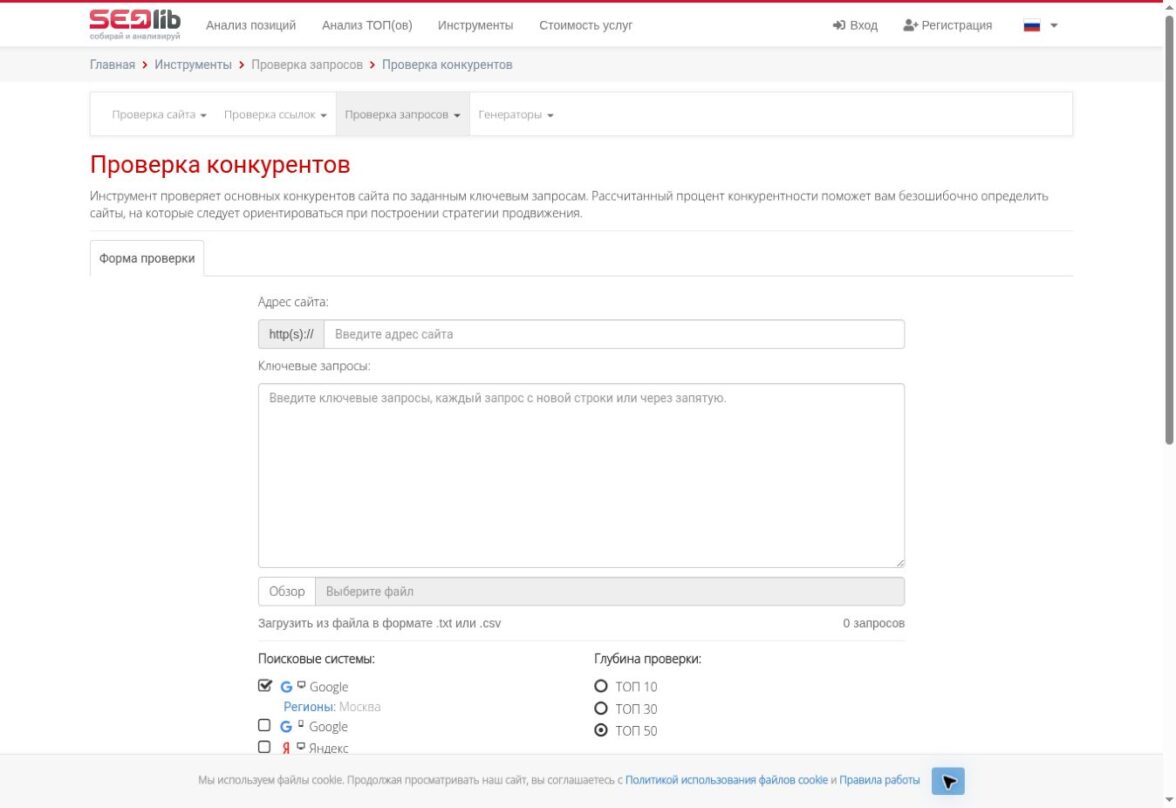Click the Обзор file browse button
The width and height of the screenshot is (1176, 808).
(x=286, y=591)
